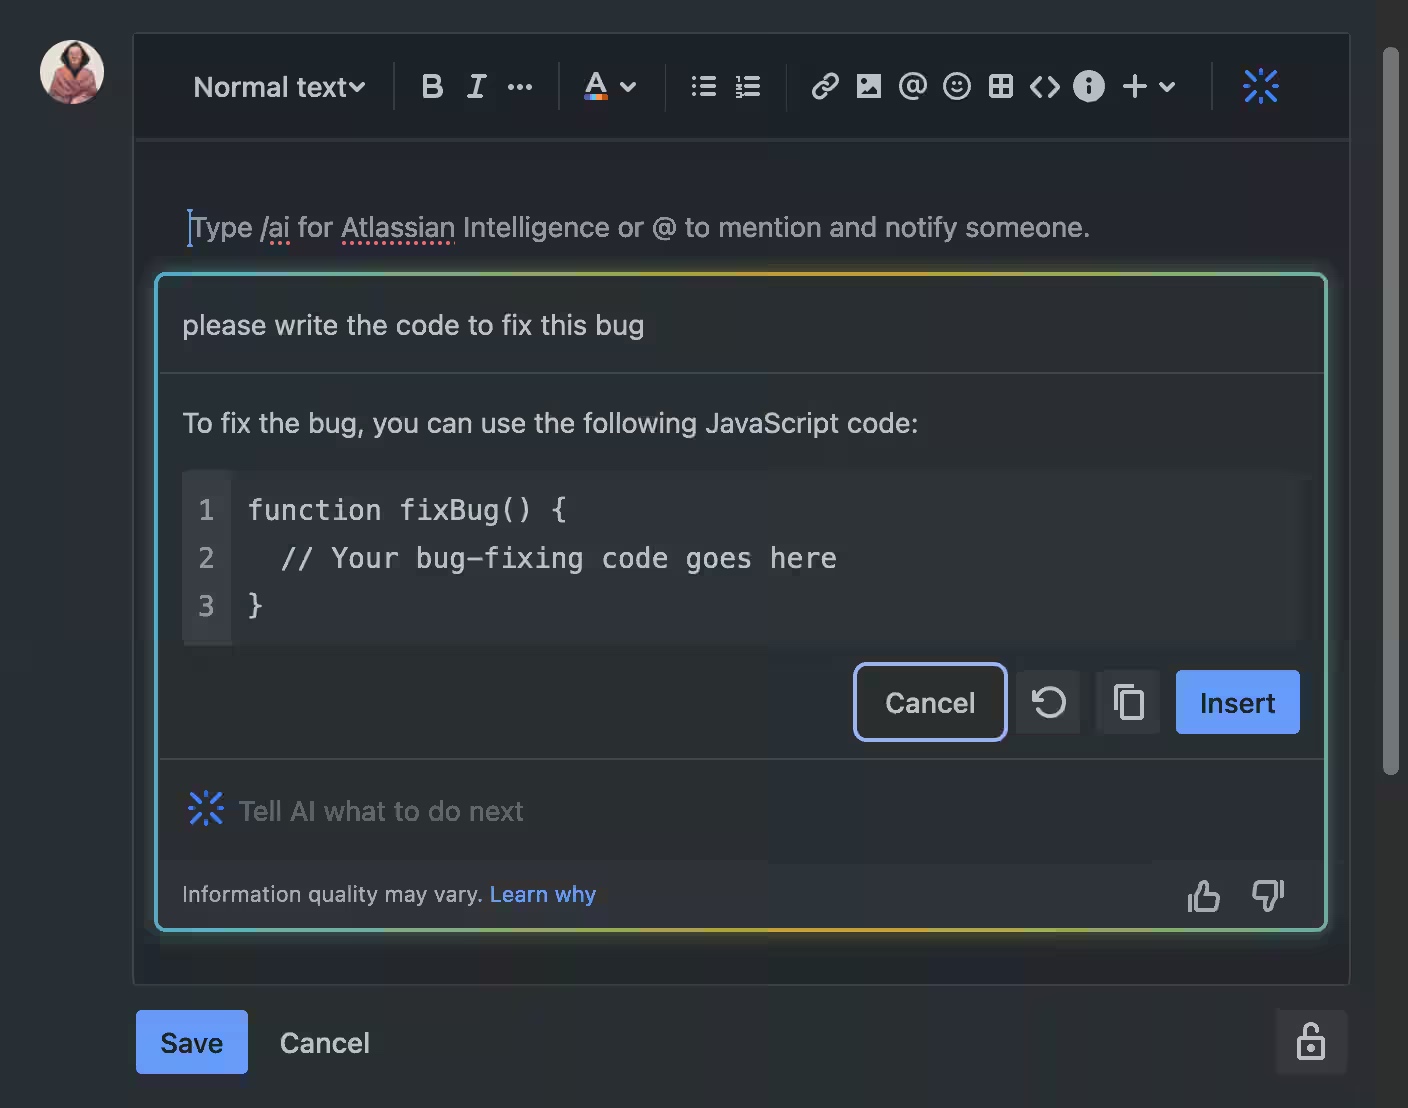Insert a code snippet
1408x1108 pixels.
pos(1045,87)
